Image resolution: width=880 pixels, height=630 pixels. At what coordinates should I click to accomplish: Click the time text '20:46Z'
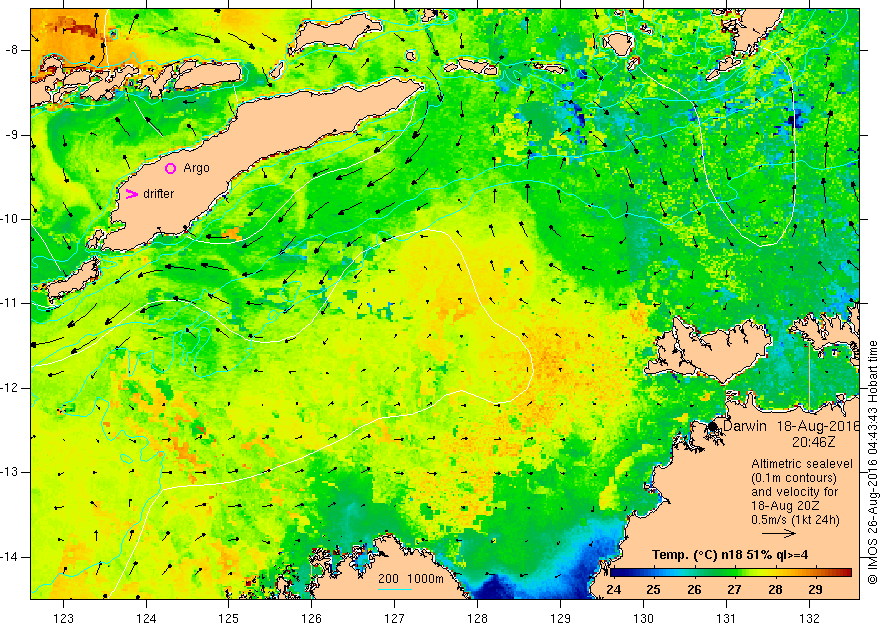click(813, 442)
